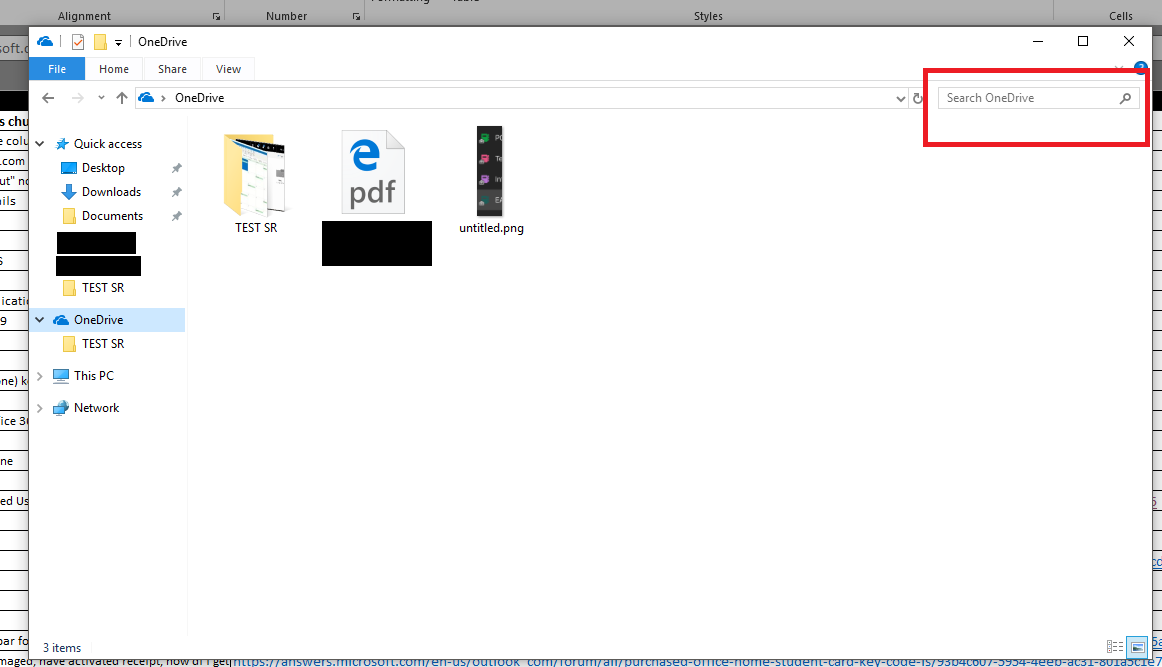Click the 3 items status text

pos(62,648)
